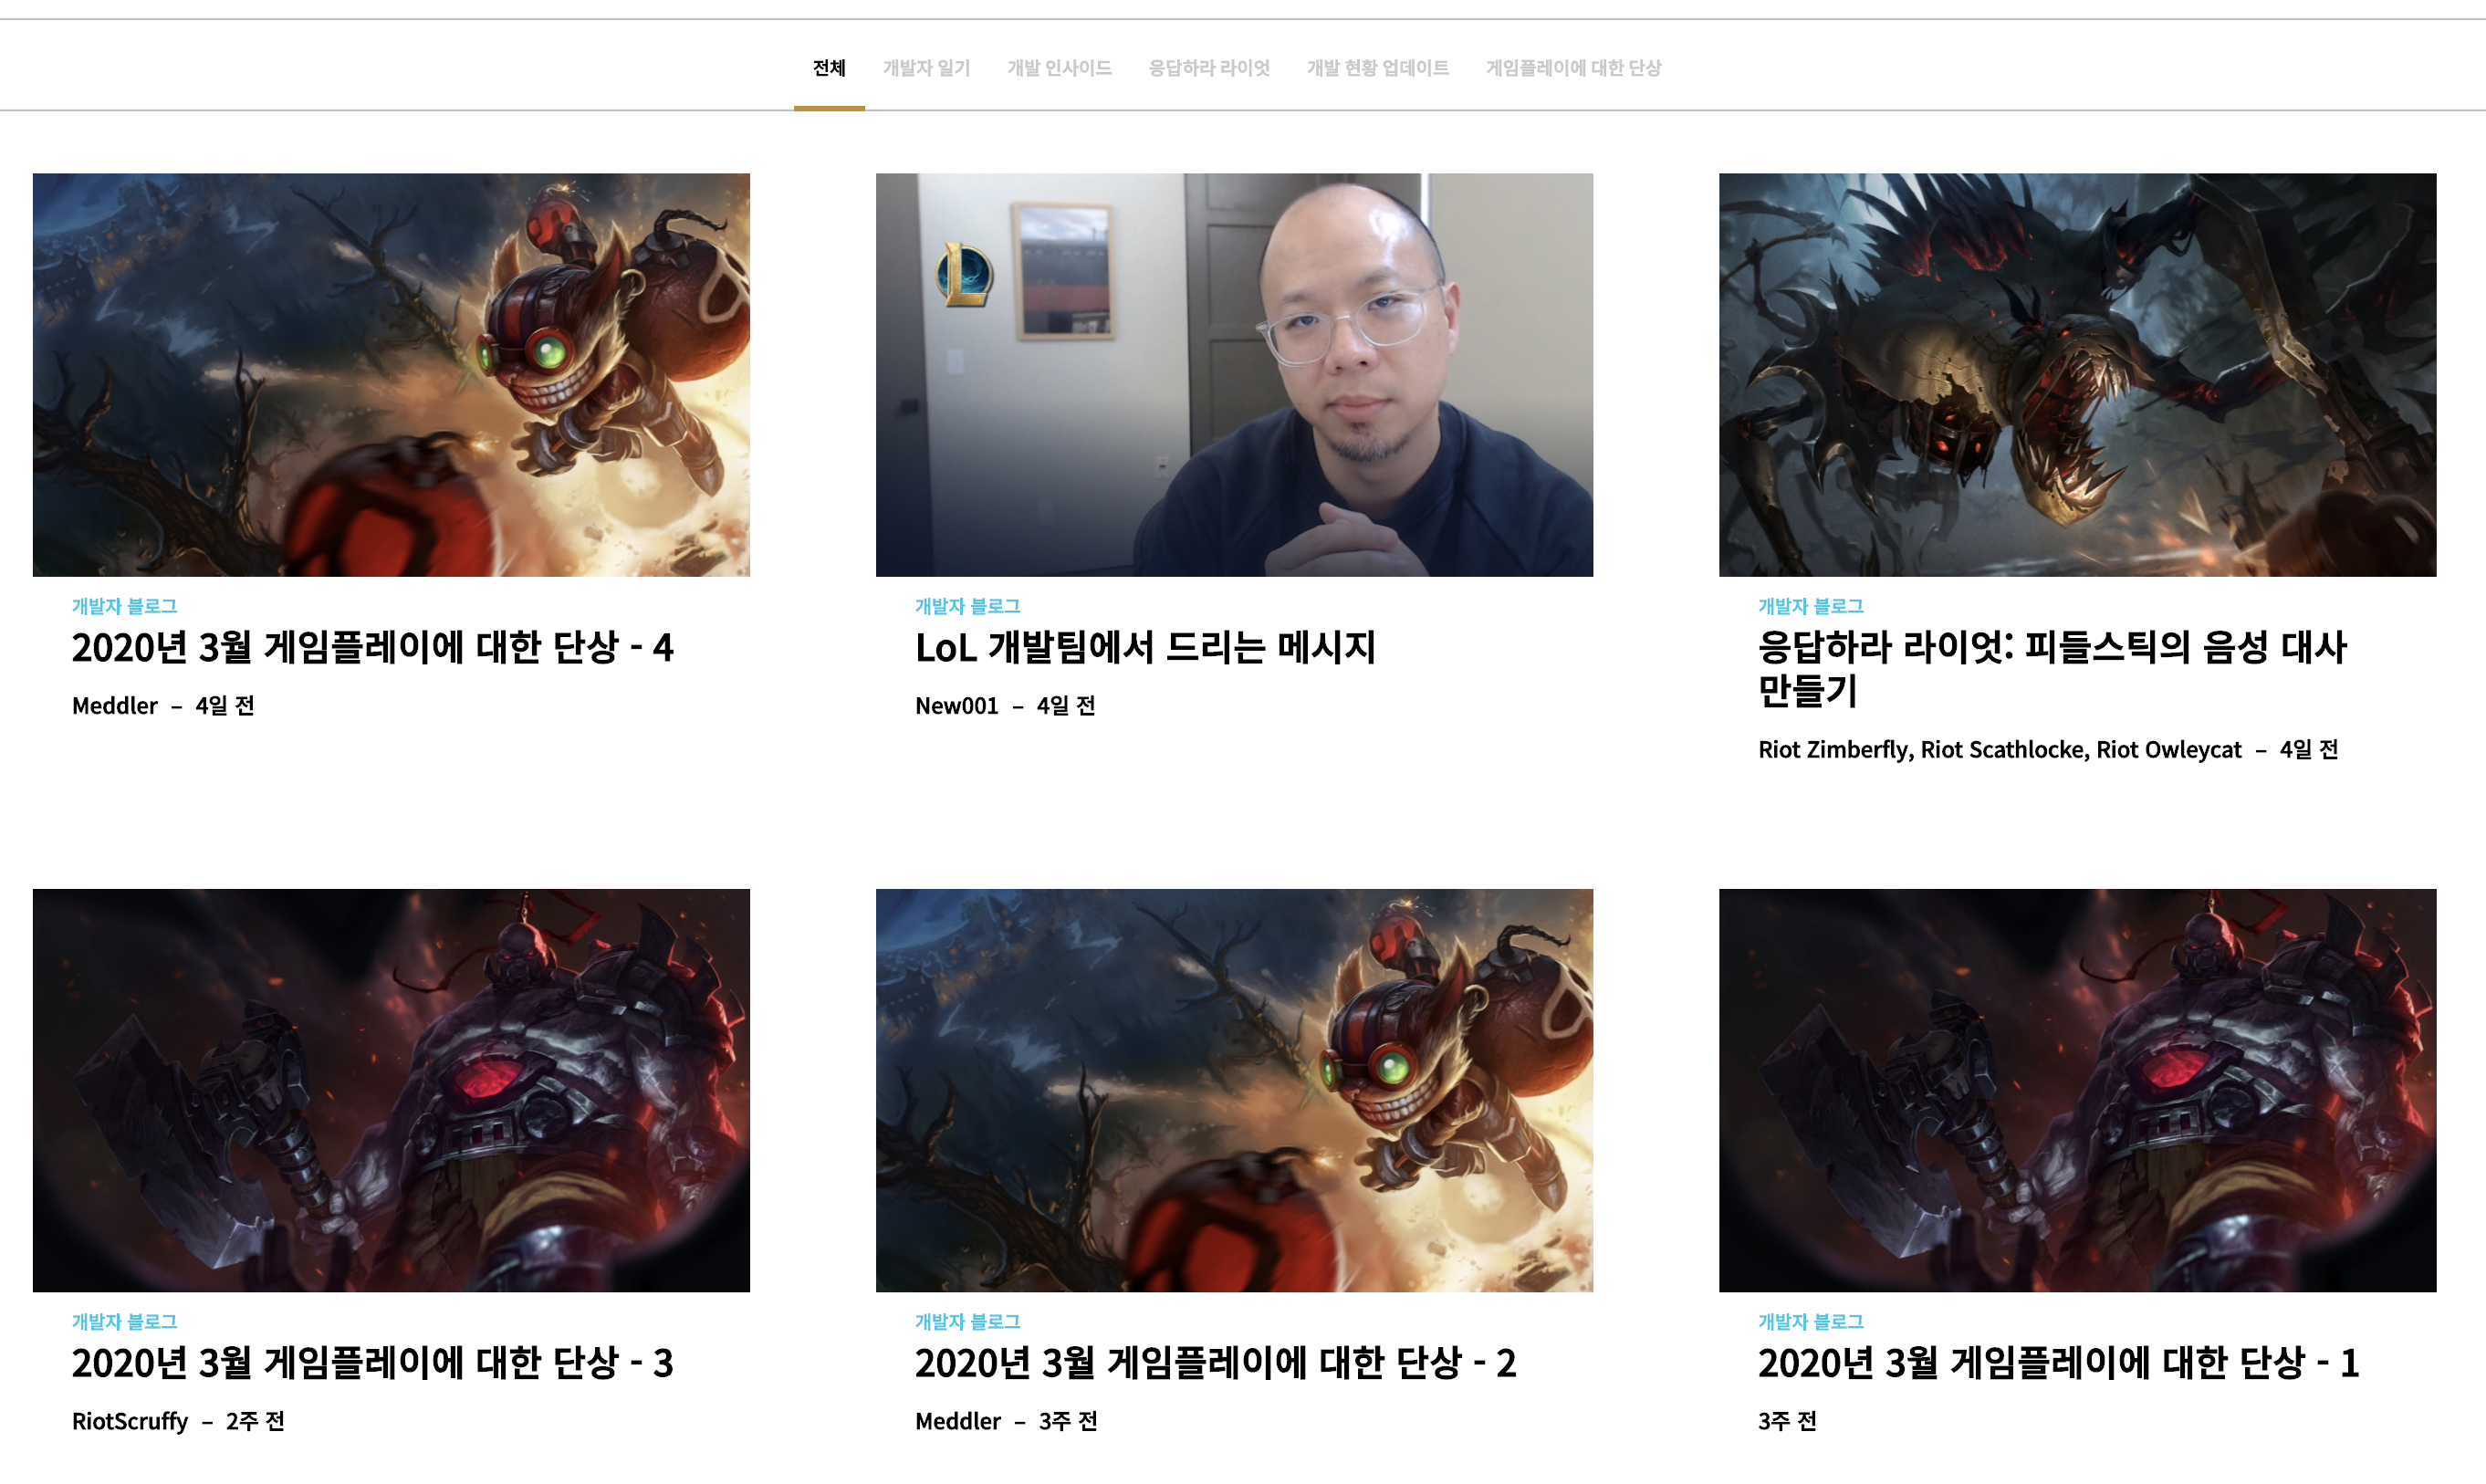Open article 2020년 3월 게임플레이에 대한 단상 - 2

pyautogui.click(x=1215, y=1363)
